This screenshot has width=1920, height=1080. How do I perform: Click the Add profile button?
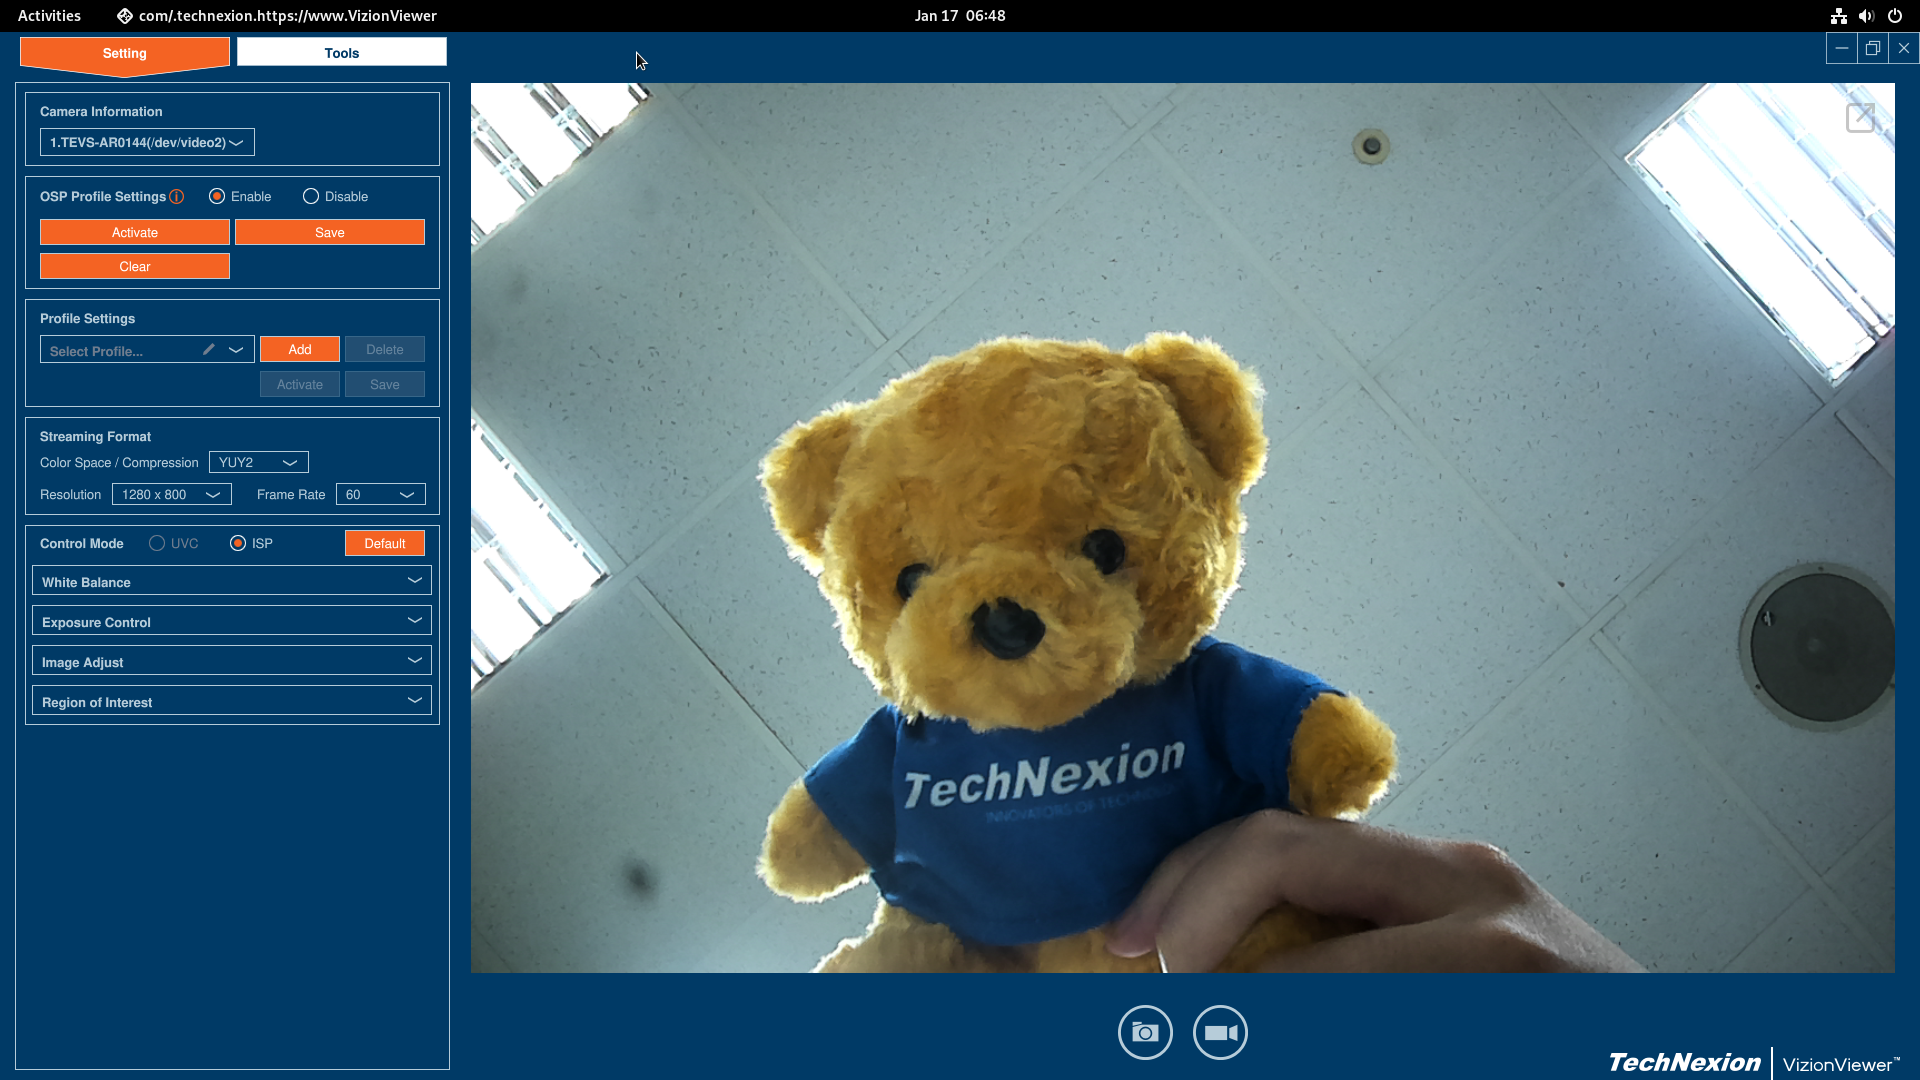point(300,349)
